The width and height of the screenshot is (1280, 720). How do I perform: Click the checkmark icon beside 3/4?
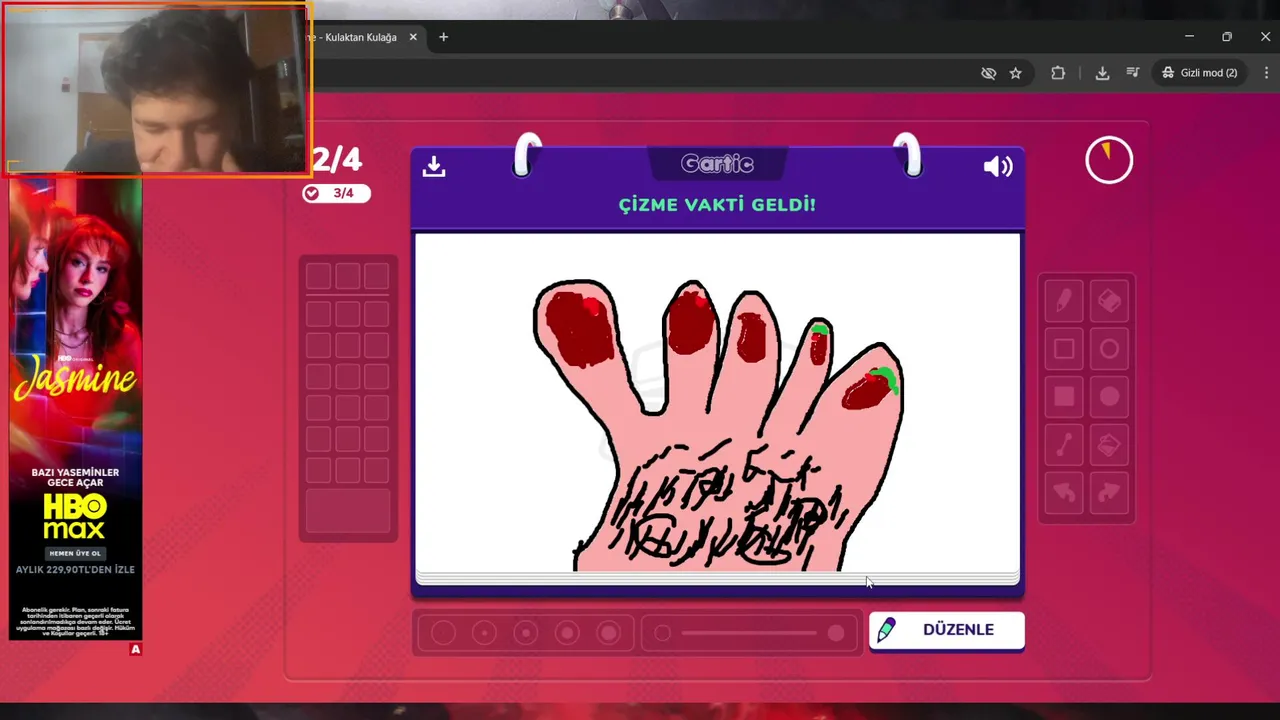(312, 193)
